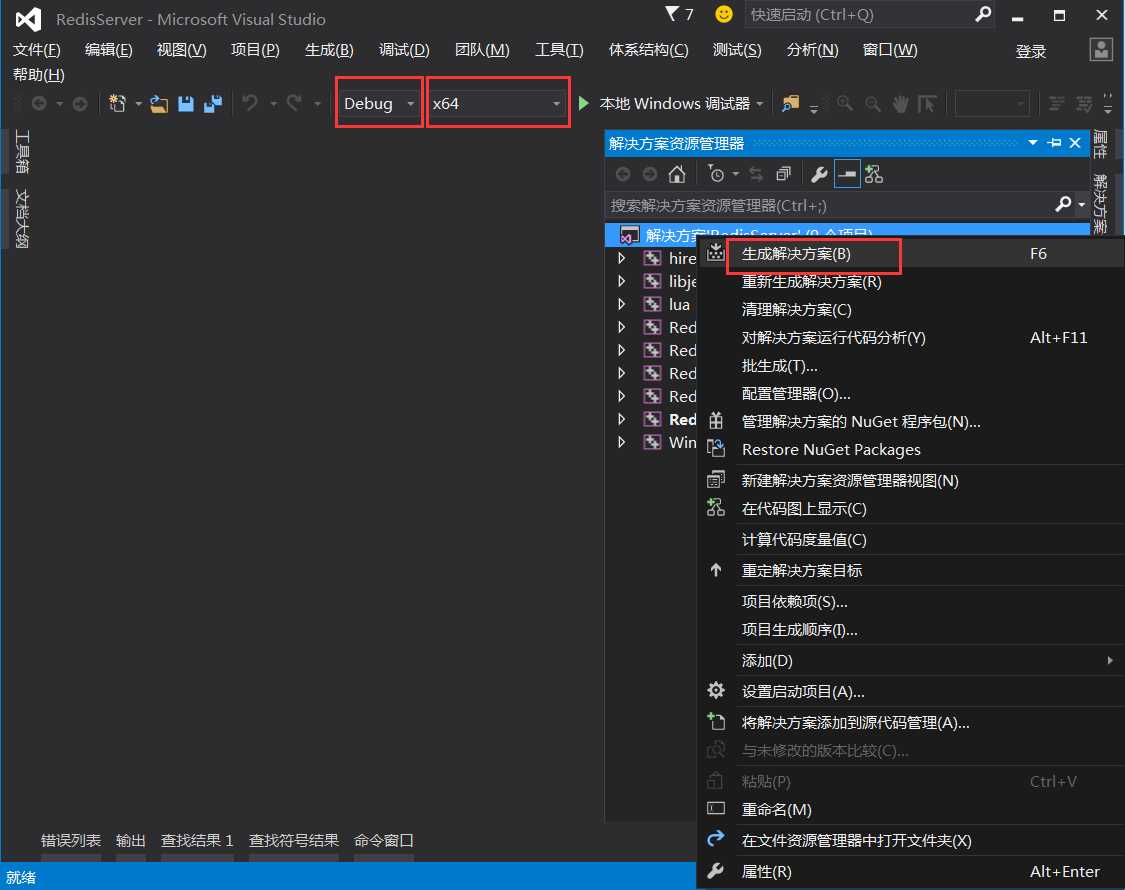Open the 查找结果 1 tab
Screen dimensions: 1125x890
click(197, 840)
